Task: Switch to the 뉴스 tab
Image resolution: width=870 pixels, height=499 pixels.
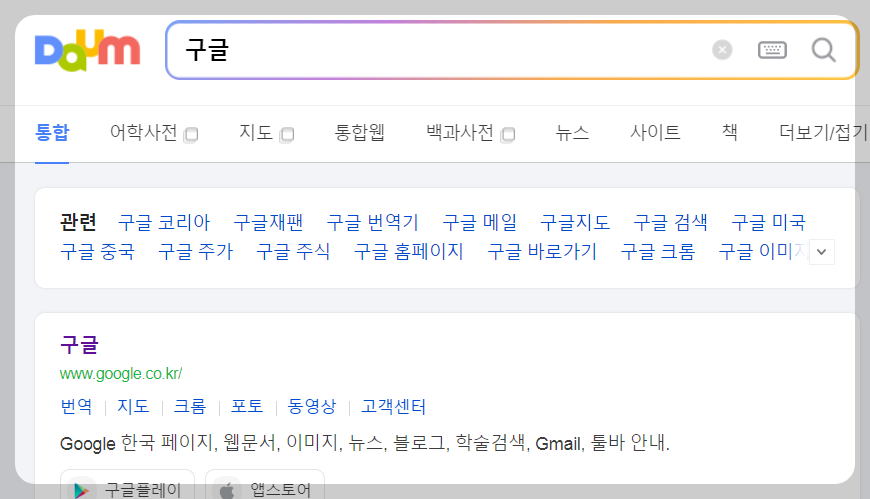Action: click(x=572, y=133)
